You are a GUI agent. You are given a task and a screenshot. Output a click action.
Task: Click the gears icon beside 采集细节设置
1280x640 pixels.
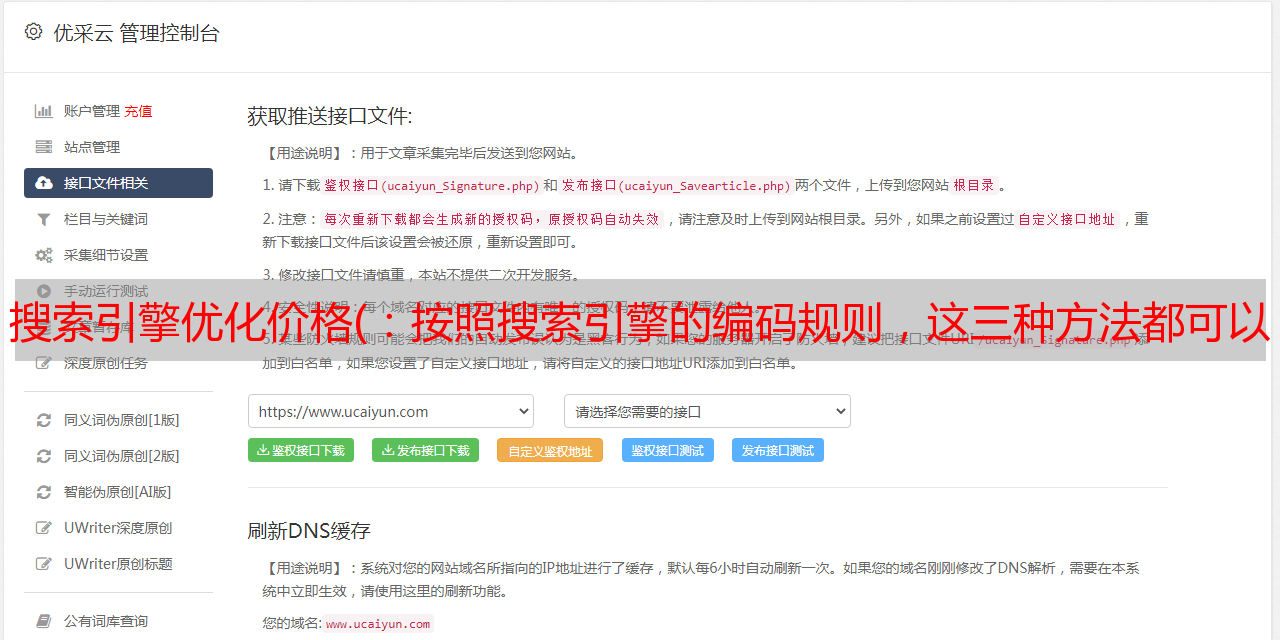44,255
